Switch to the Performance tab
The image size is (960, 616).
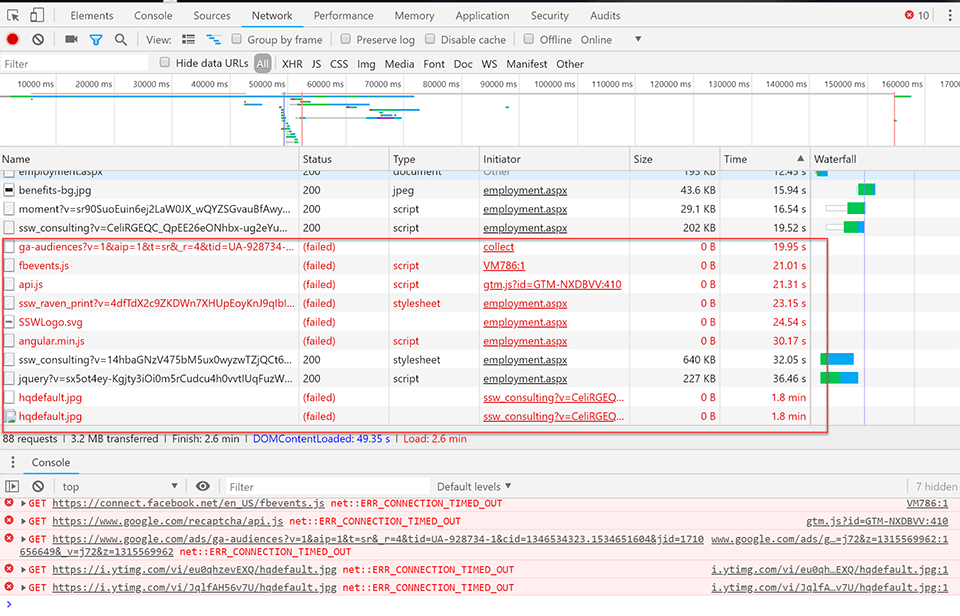tap(343, 16)
